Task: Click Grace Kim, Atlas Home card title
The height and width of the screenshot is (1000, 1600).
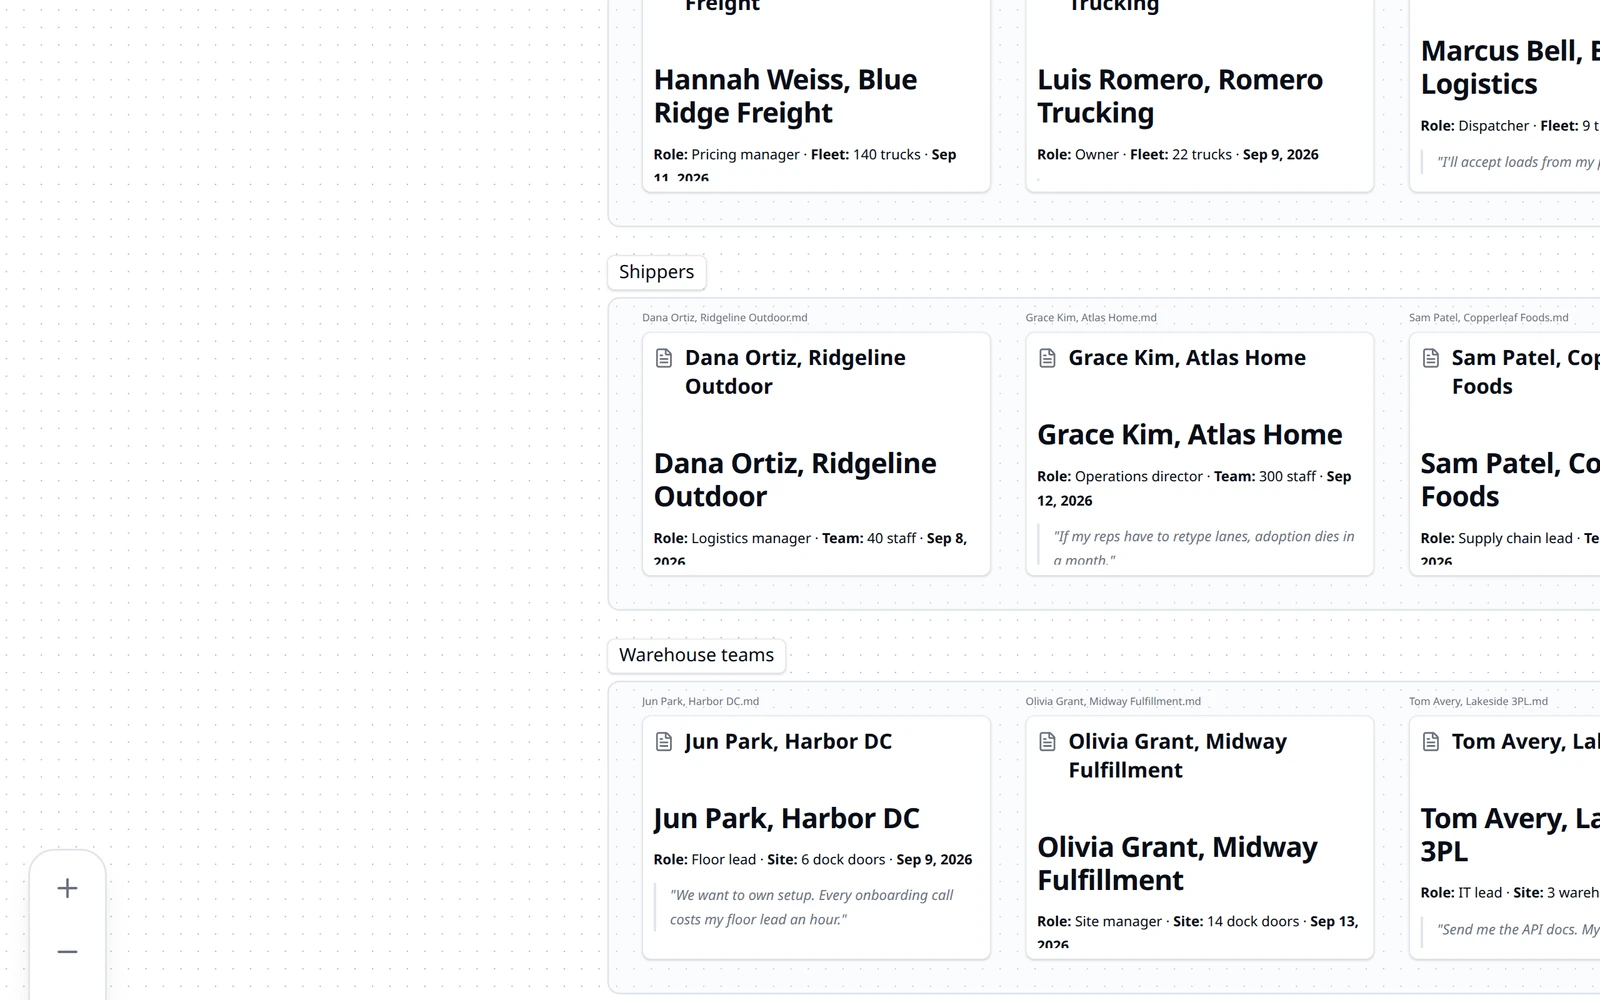Action: click(x=1187, y=358)
